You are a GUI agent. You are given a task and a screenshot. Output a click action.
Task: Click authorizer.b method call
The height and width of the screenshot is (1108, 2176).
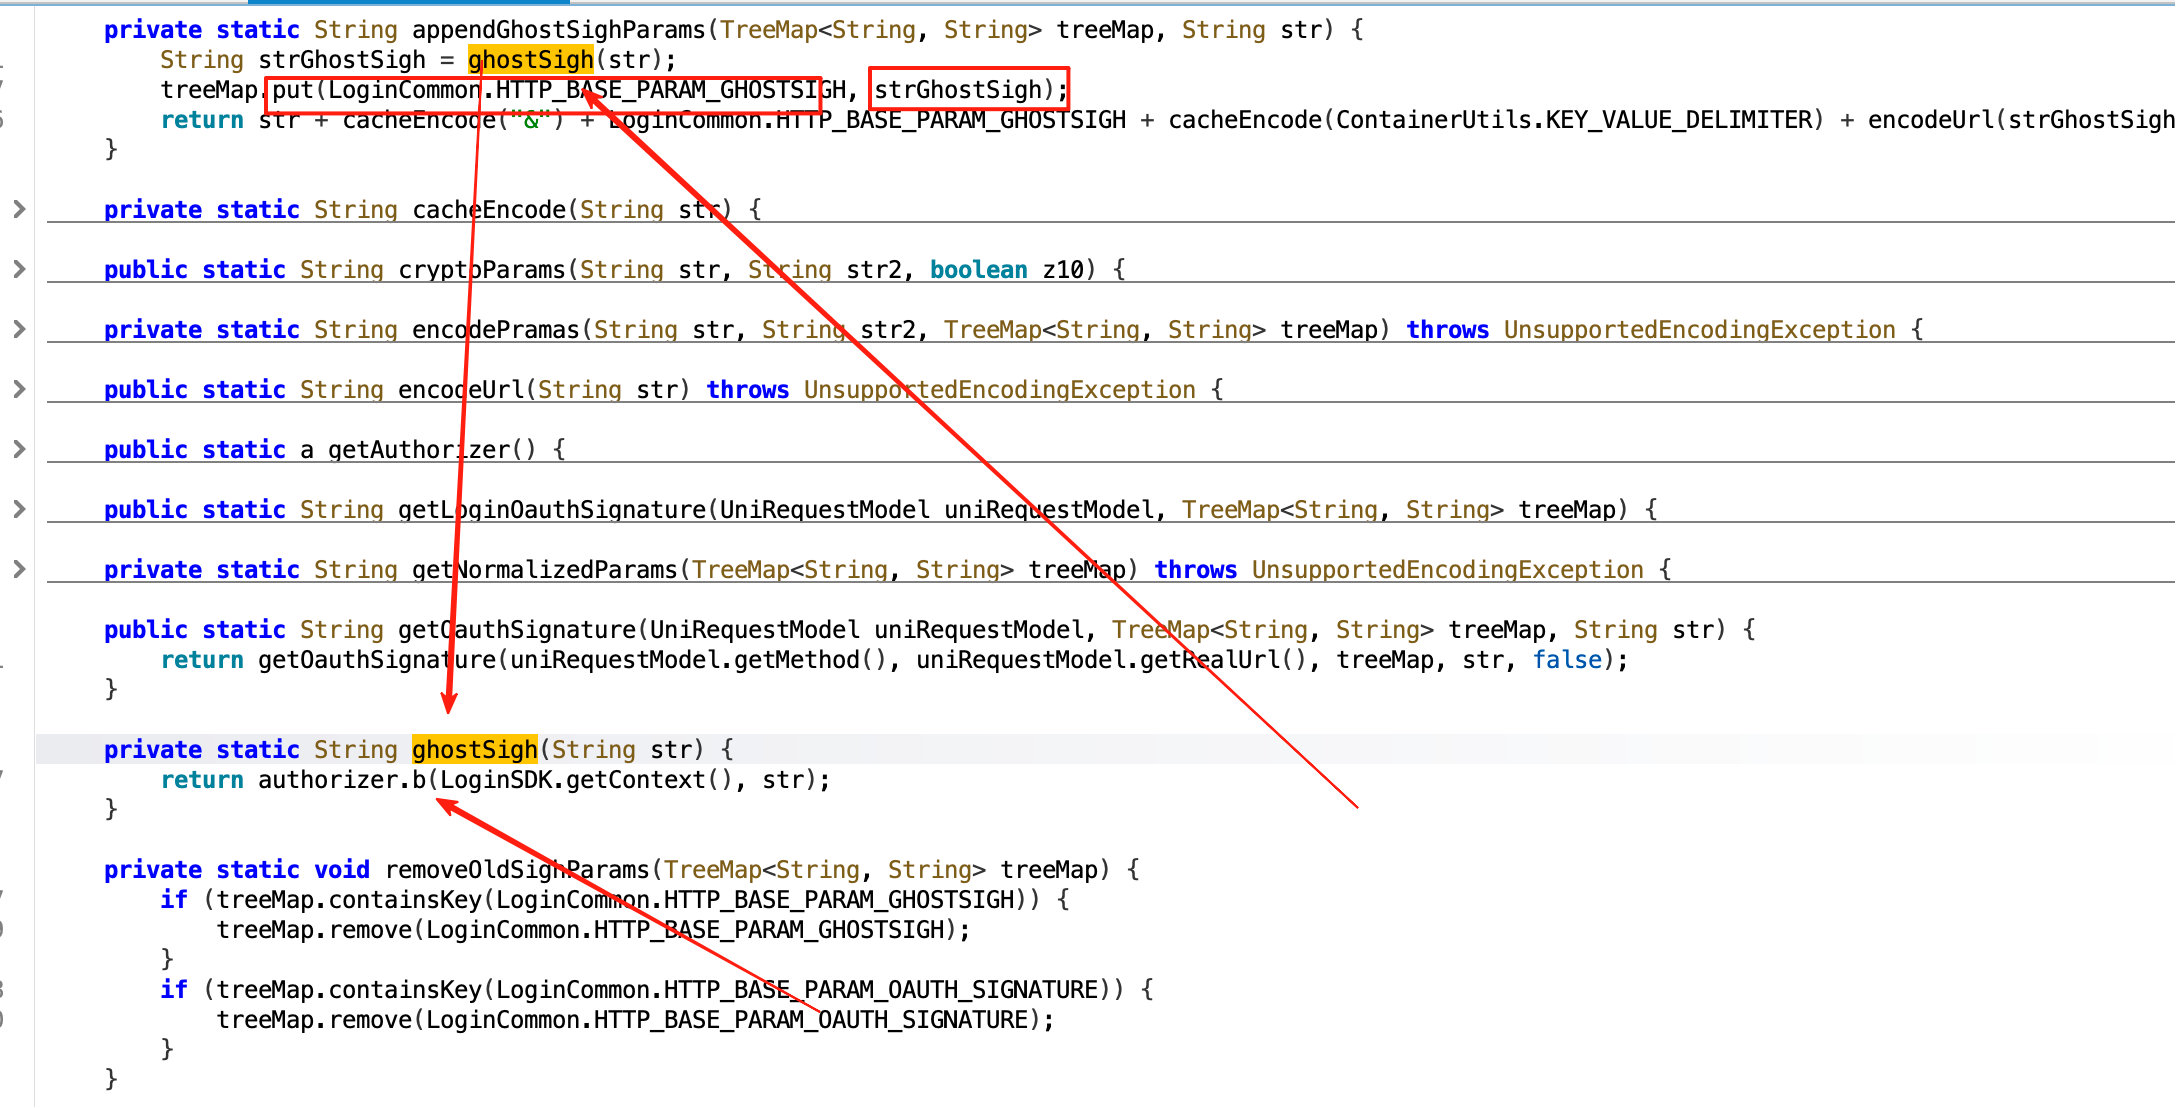click(x=342, y=780)
